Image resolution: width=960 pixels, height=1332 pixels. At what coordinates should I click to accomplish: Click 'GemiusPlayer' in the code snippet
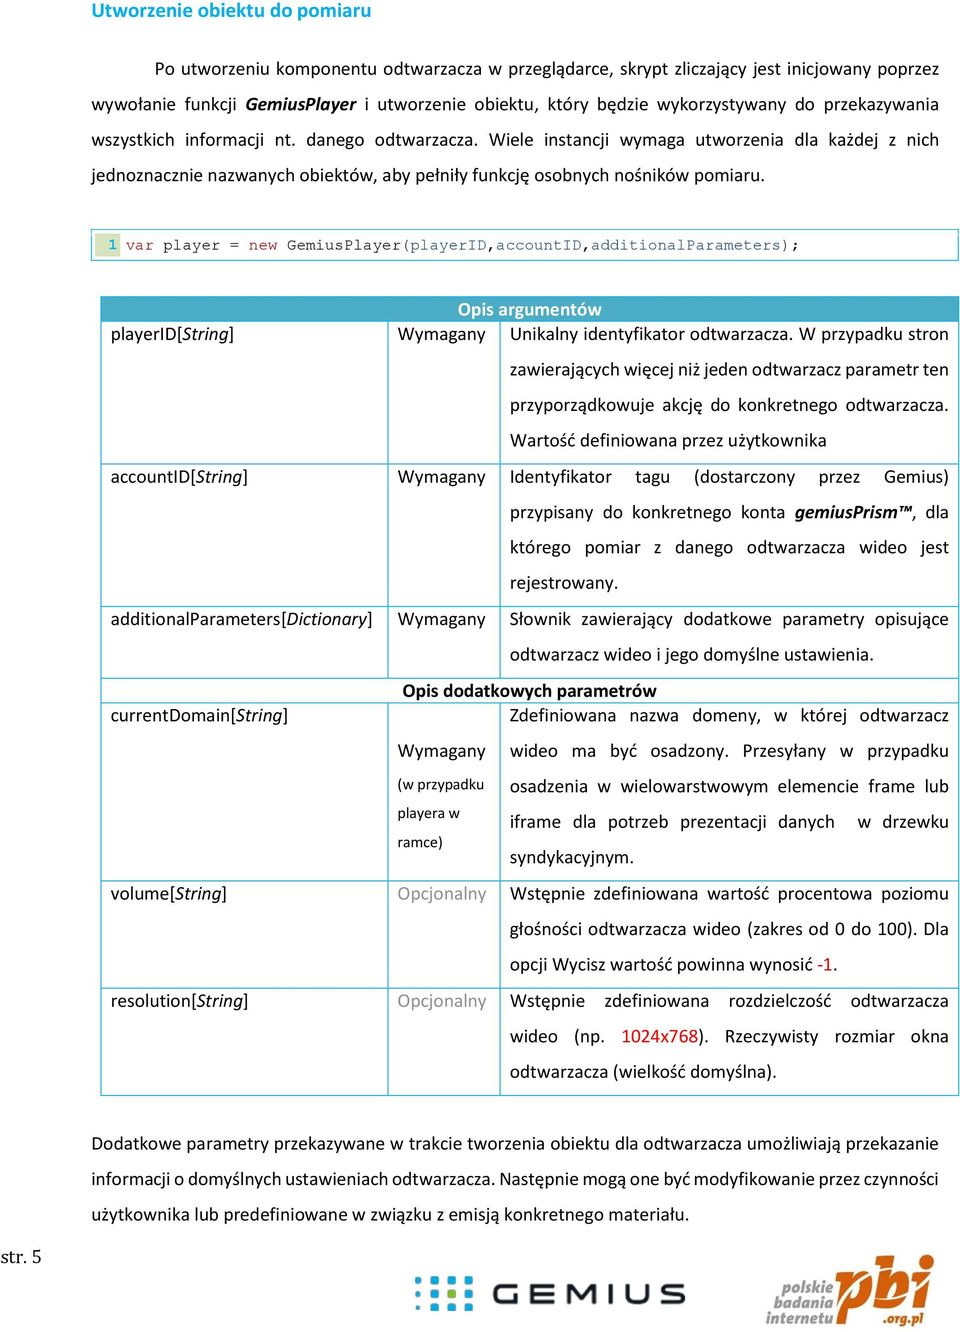point(343,245)
